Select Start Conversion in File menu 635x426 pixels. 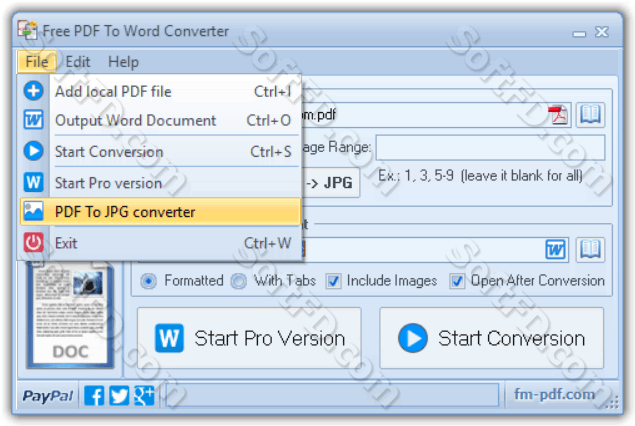pyautogui.click(x=161, y=151)
